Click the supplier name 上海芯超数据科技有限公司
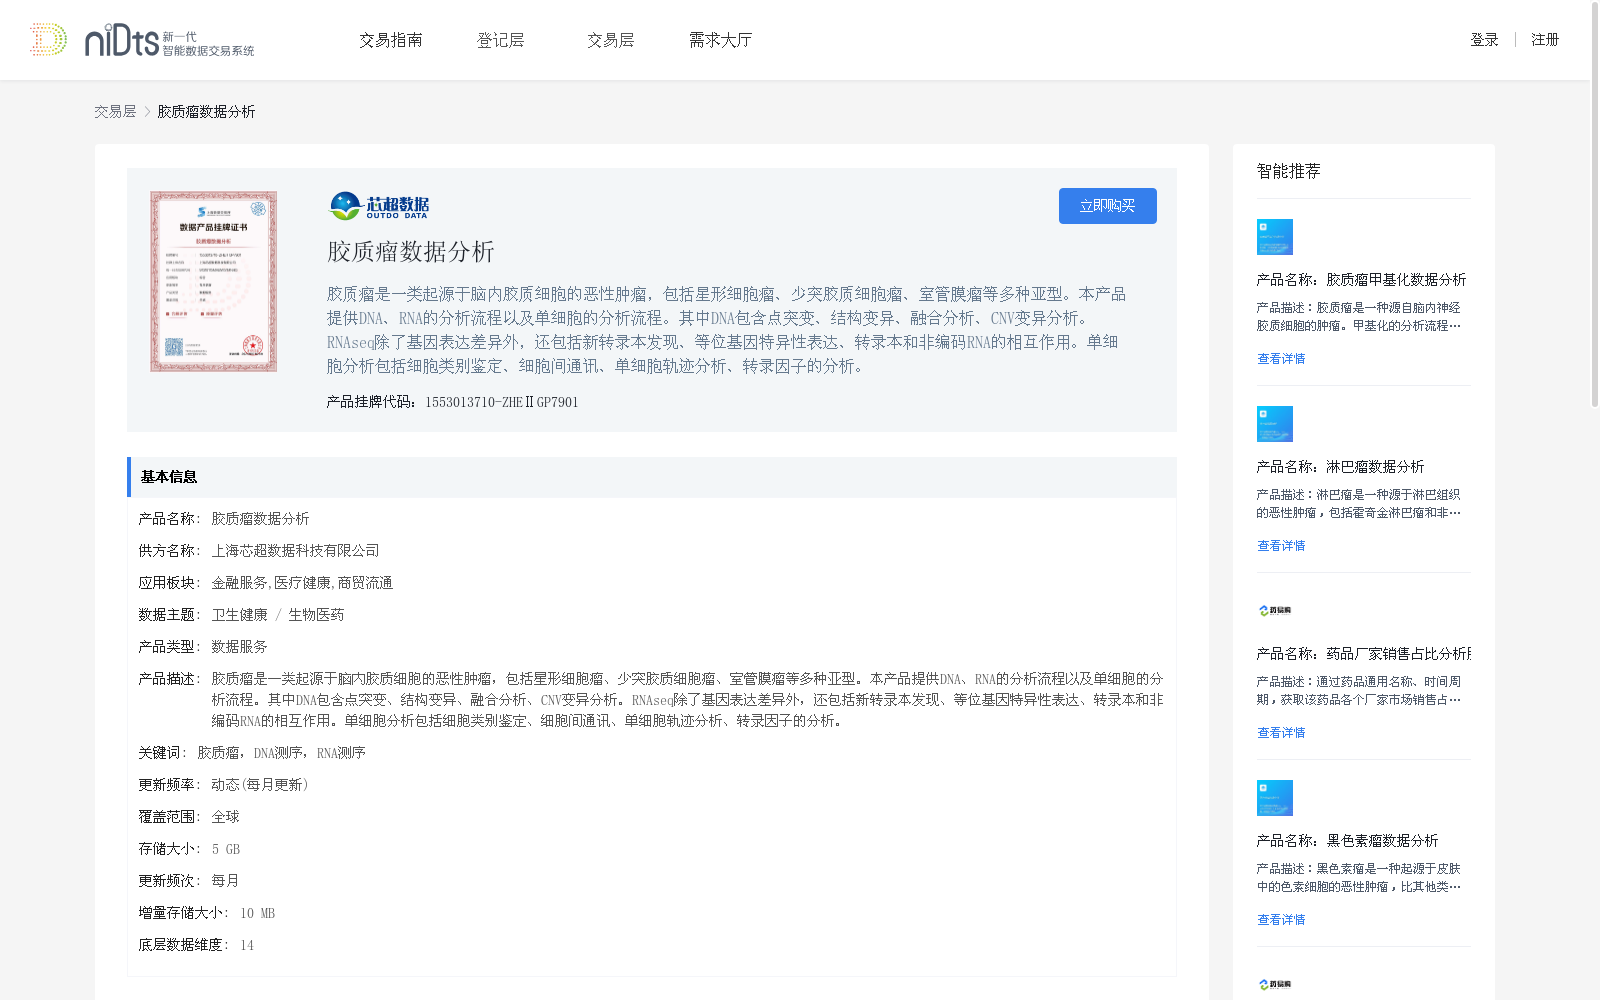This screenshot has height=1000, width=1600. [295, 551]
